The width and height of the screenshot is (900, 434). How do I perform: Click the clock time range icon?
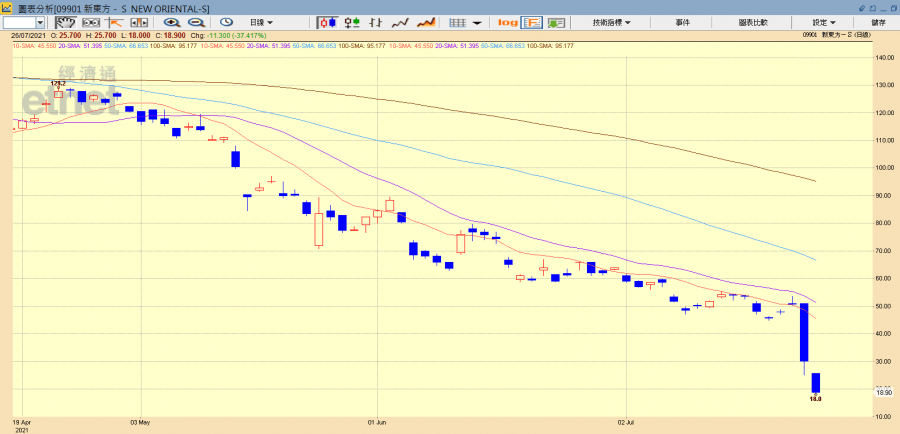point(227,22)
